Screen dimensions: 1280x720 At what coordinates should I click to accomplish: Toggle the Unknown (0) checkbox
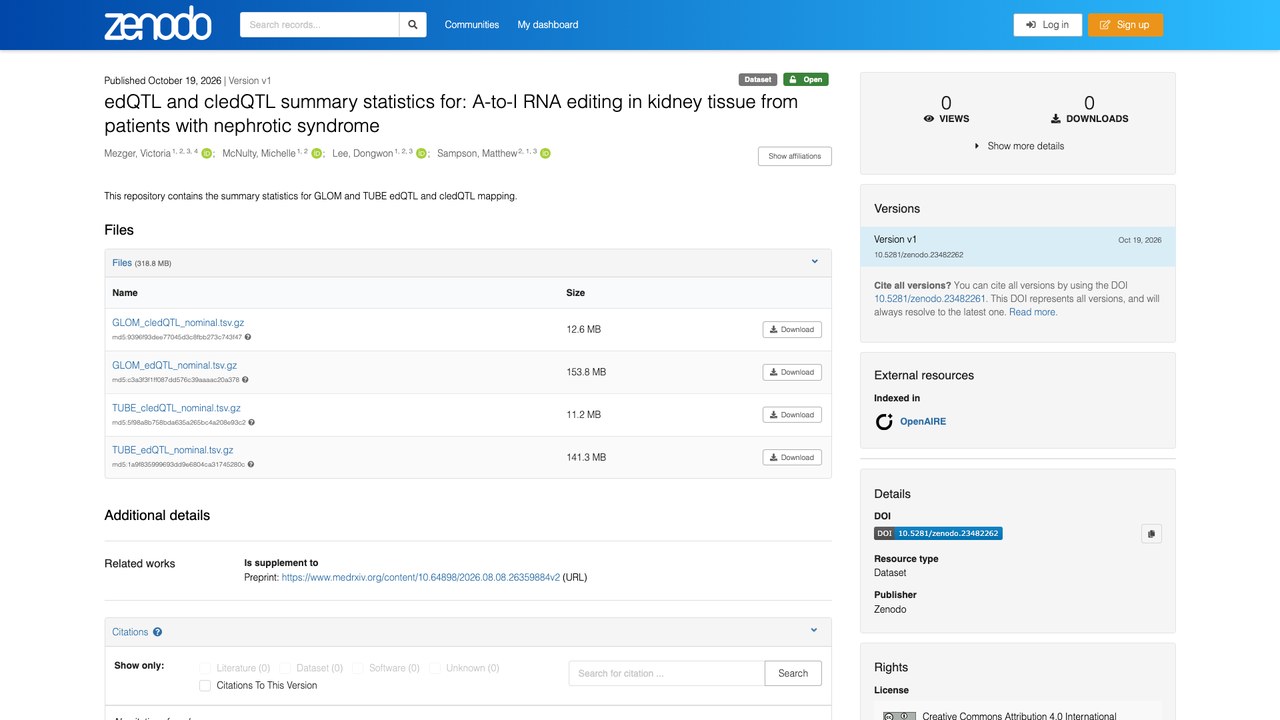click(434, 668)
